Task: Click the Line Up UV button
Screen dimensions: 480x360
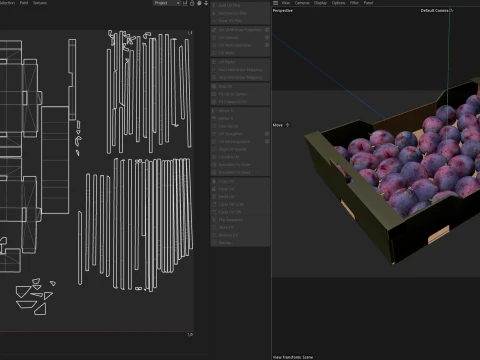Action: tap(240, 126)
